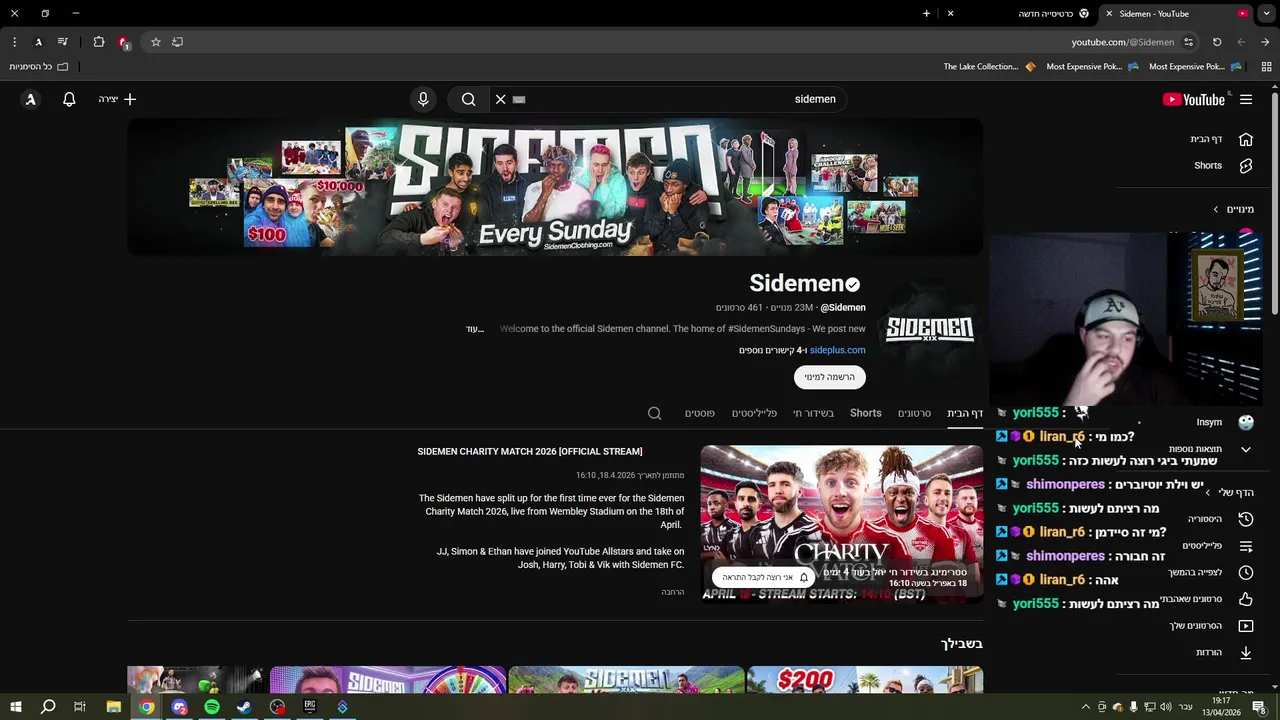
Task: Search within channel magnifier icon
Action: click(654, 413)
